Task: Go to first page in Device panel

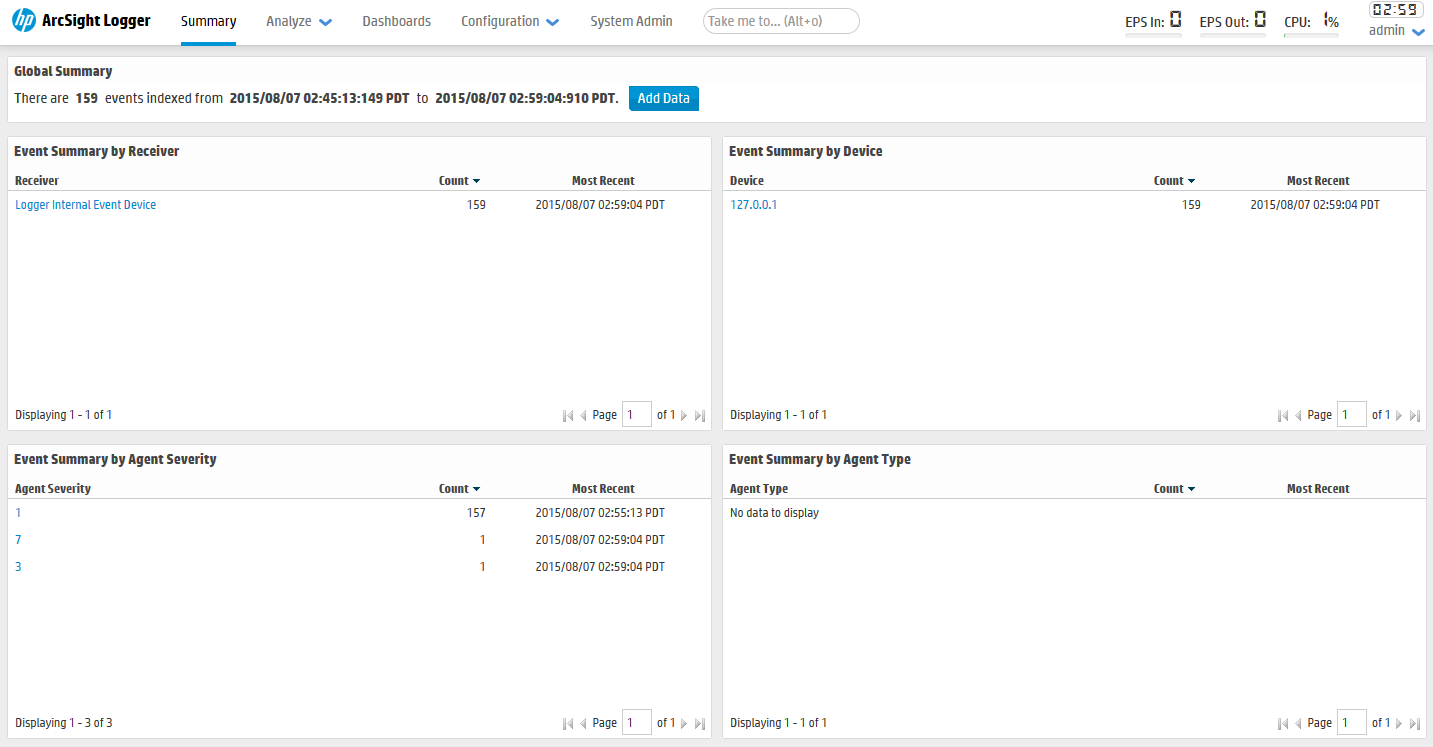Action: point(1283,415)
